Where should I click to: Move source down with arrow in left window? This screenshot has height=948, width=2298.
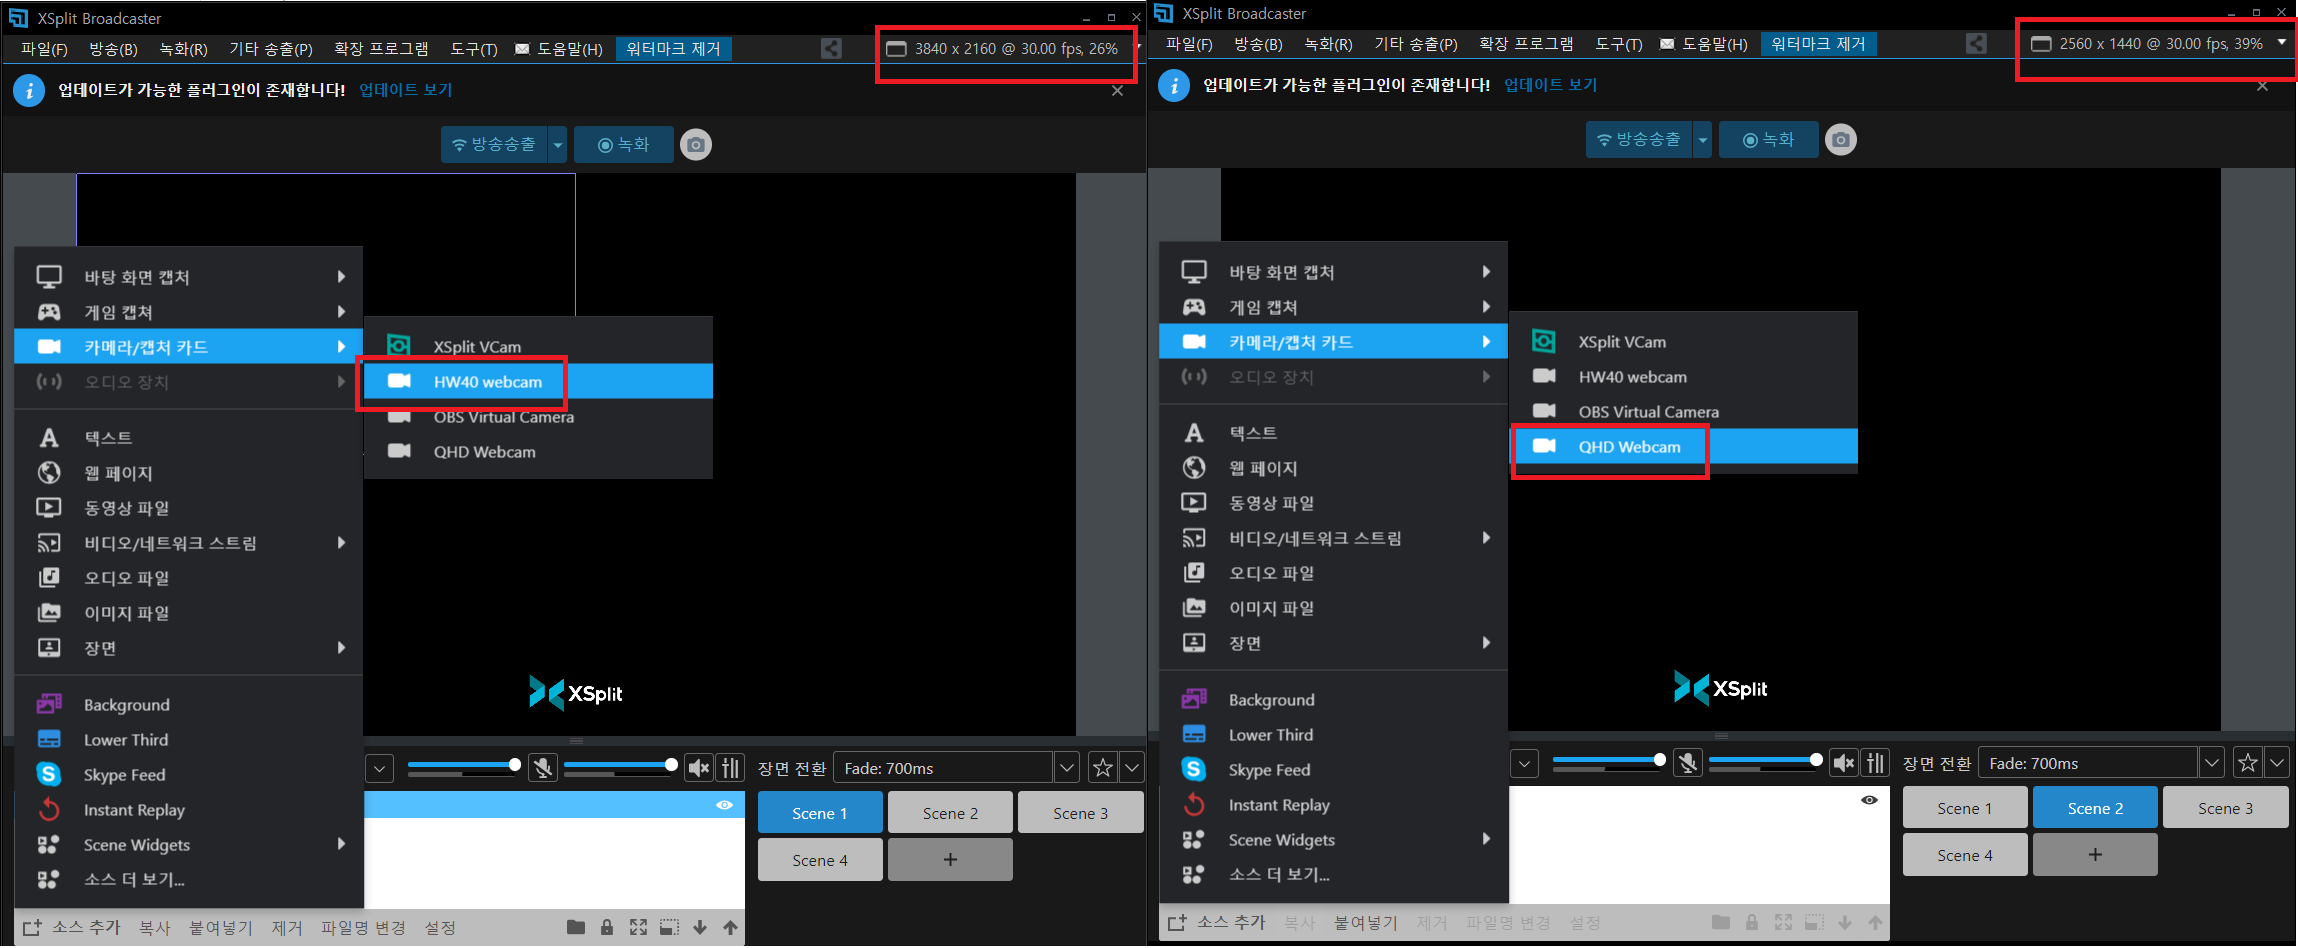[x=700, y=927]
